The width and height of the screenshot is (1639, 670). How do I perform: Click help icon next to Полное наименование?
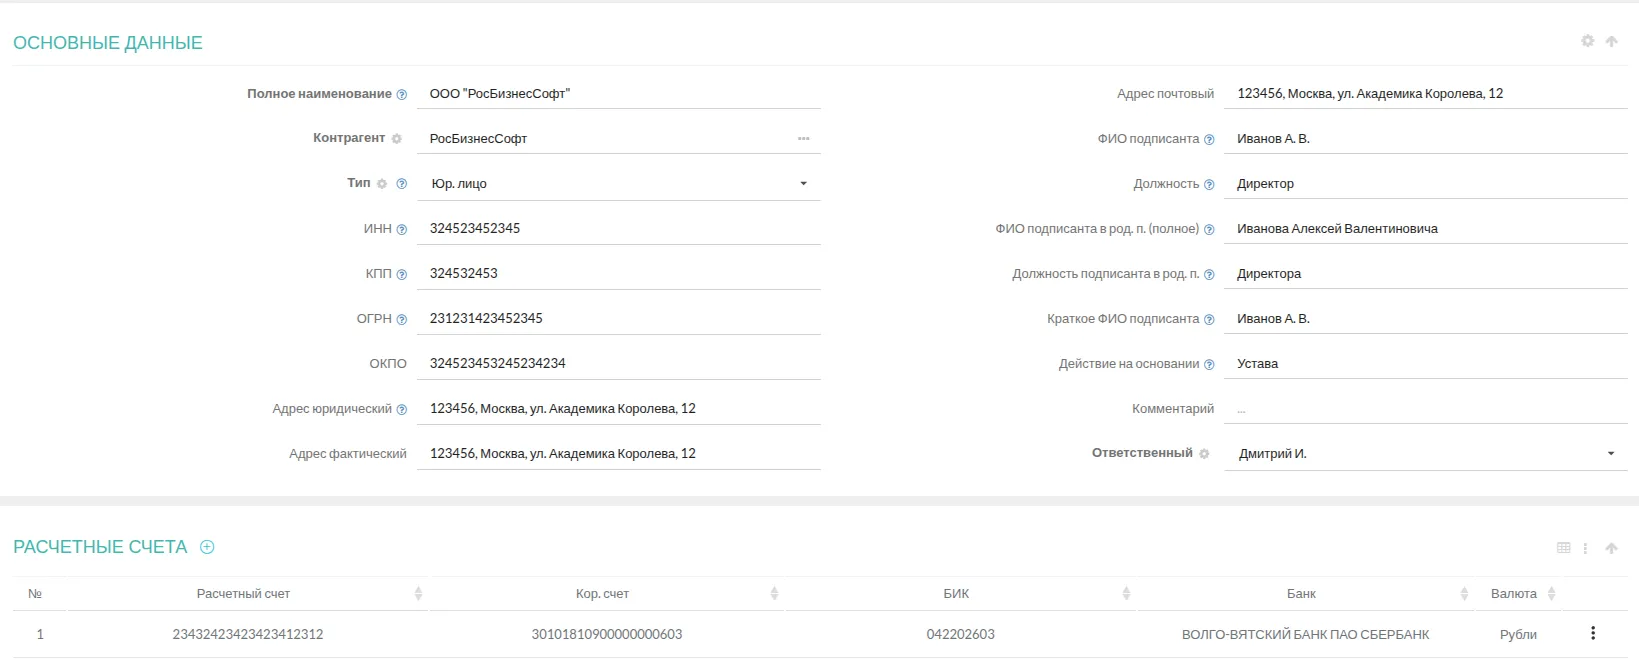(x=402, y=95)
